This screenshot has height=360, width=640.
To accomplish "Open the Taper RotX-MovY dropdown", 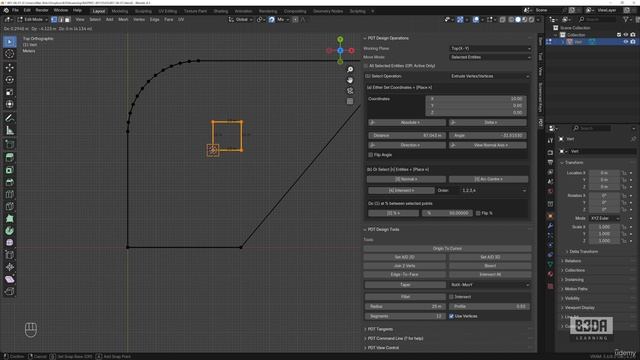I will coord(490,285).
